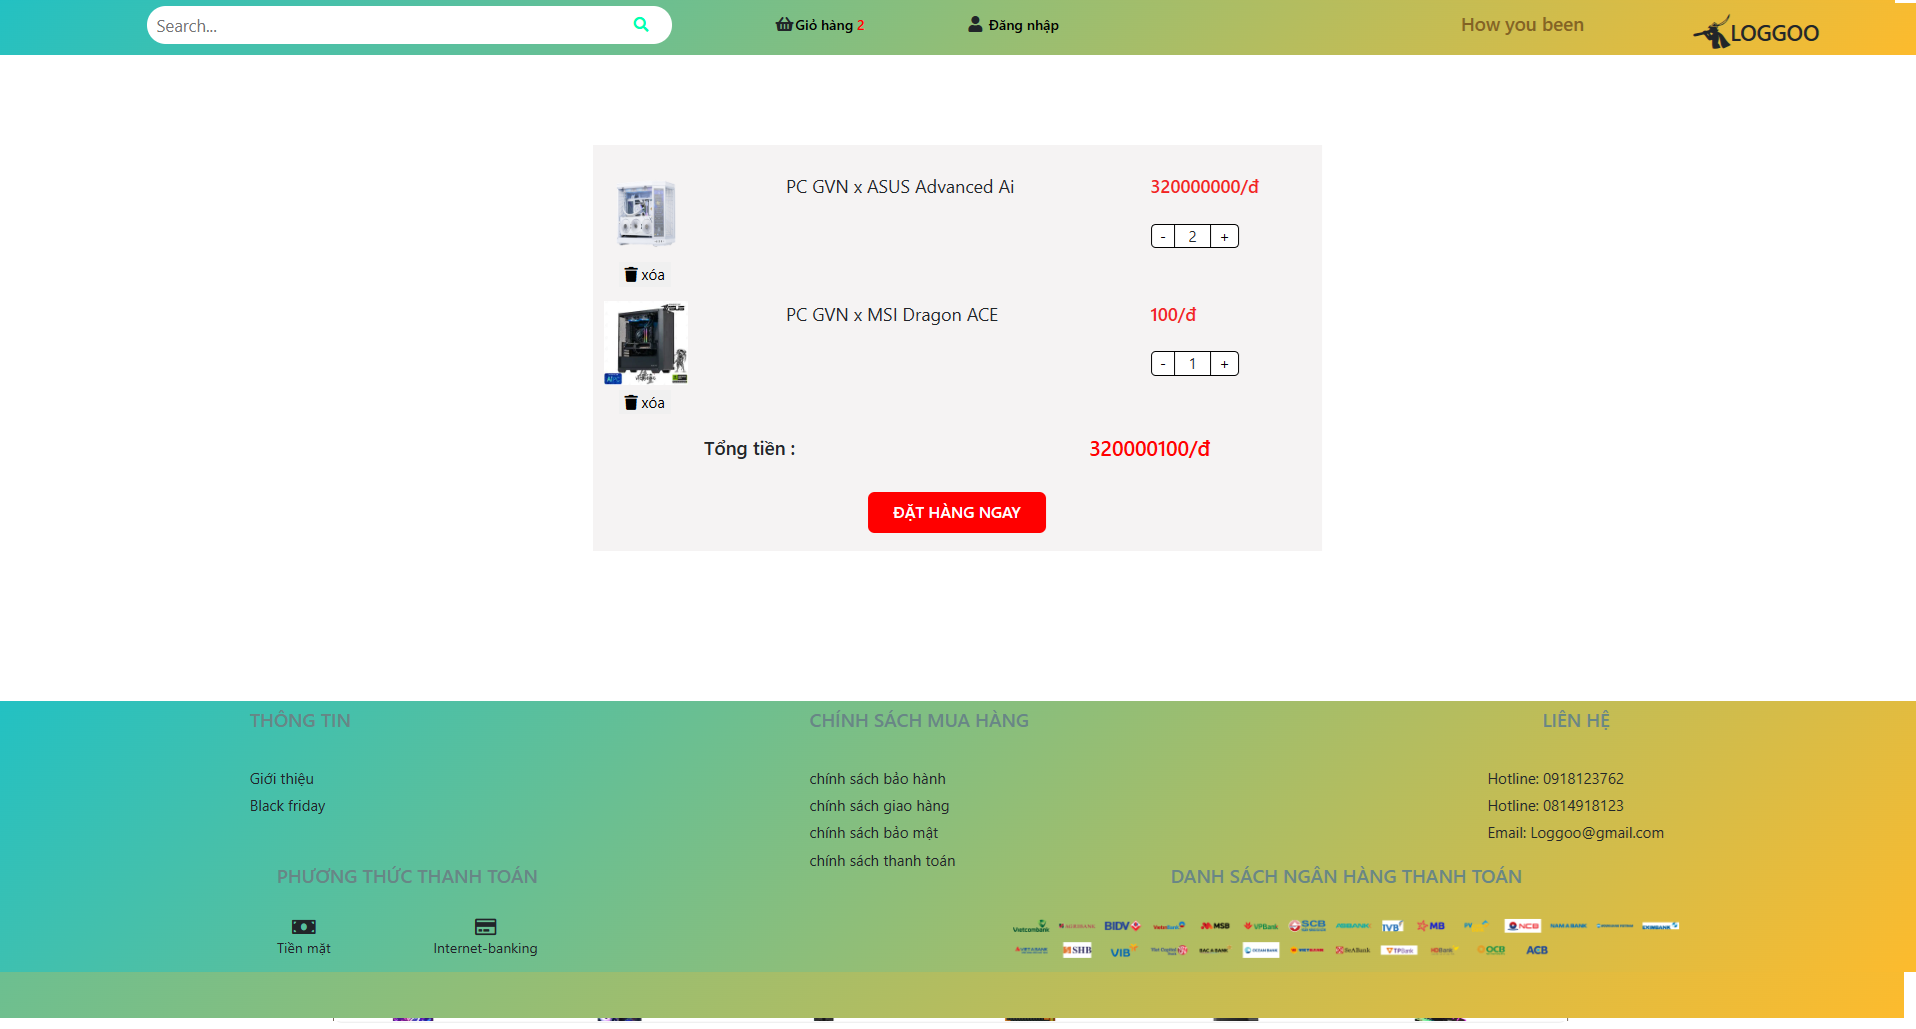Viewport: 1916px width, 1029px height.
Task: Increase quantity of MSI Dragon ACE
Action: 1224,364
